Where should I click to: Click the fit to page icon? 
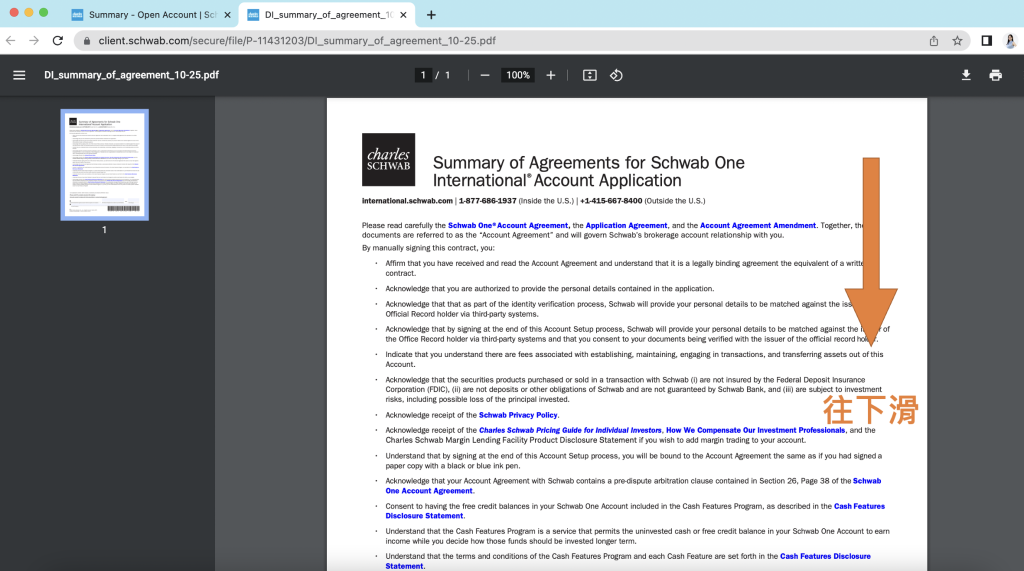tap(590, 75)
